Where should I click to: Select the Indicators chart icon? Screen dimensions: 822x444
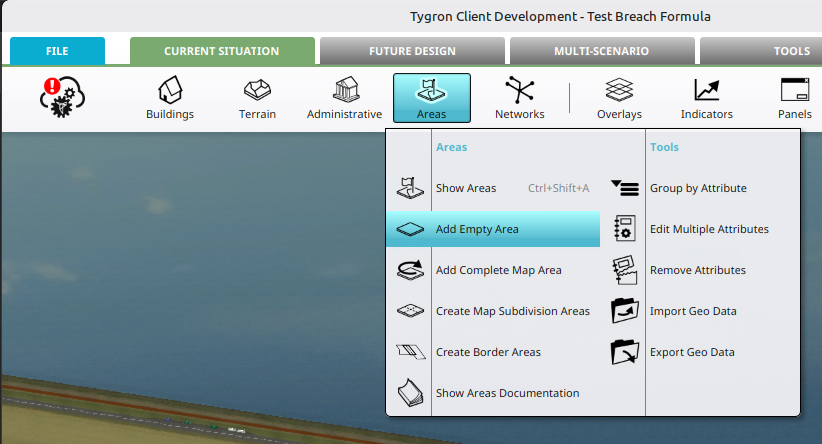[707, 91]
